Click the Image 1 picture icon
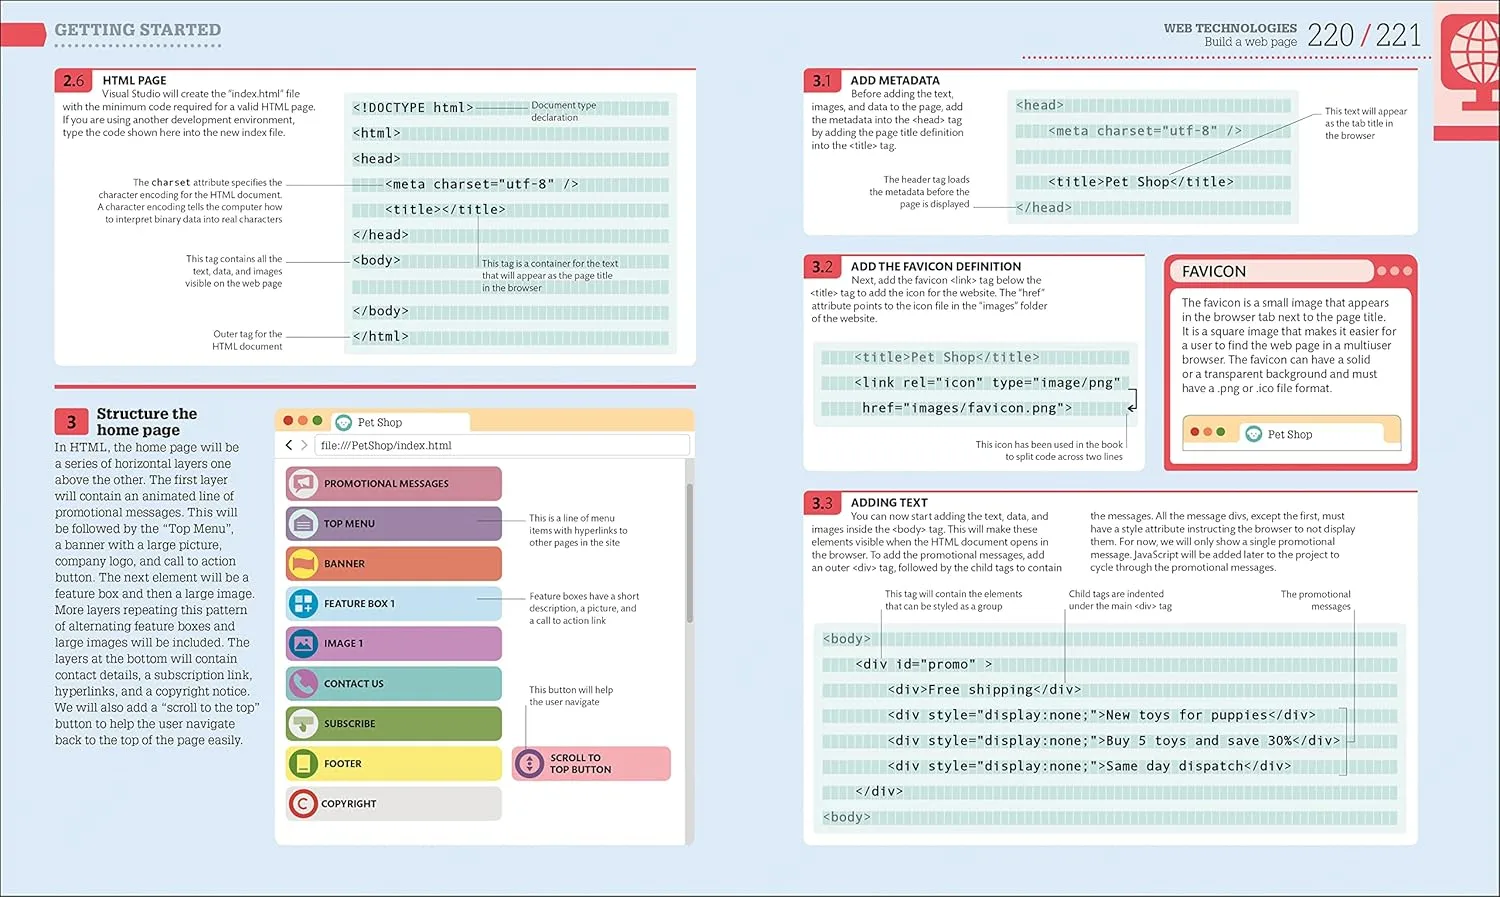Viewport: 1500px width, 897px height. [303, 643]
